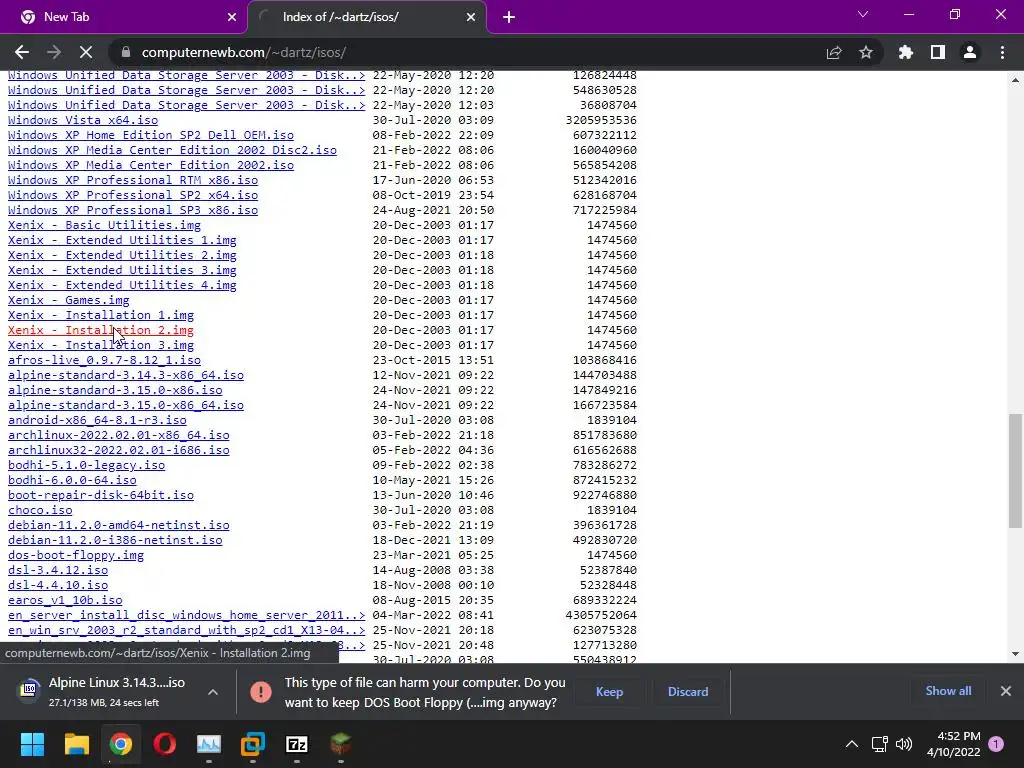1024x768 pixels.
Task: Download dsl-4.4.10.iso
Action: point(58,586)
